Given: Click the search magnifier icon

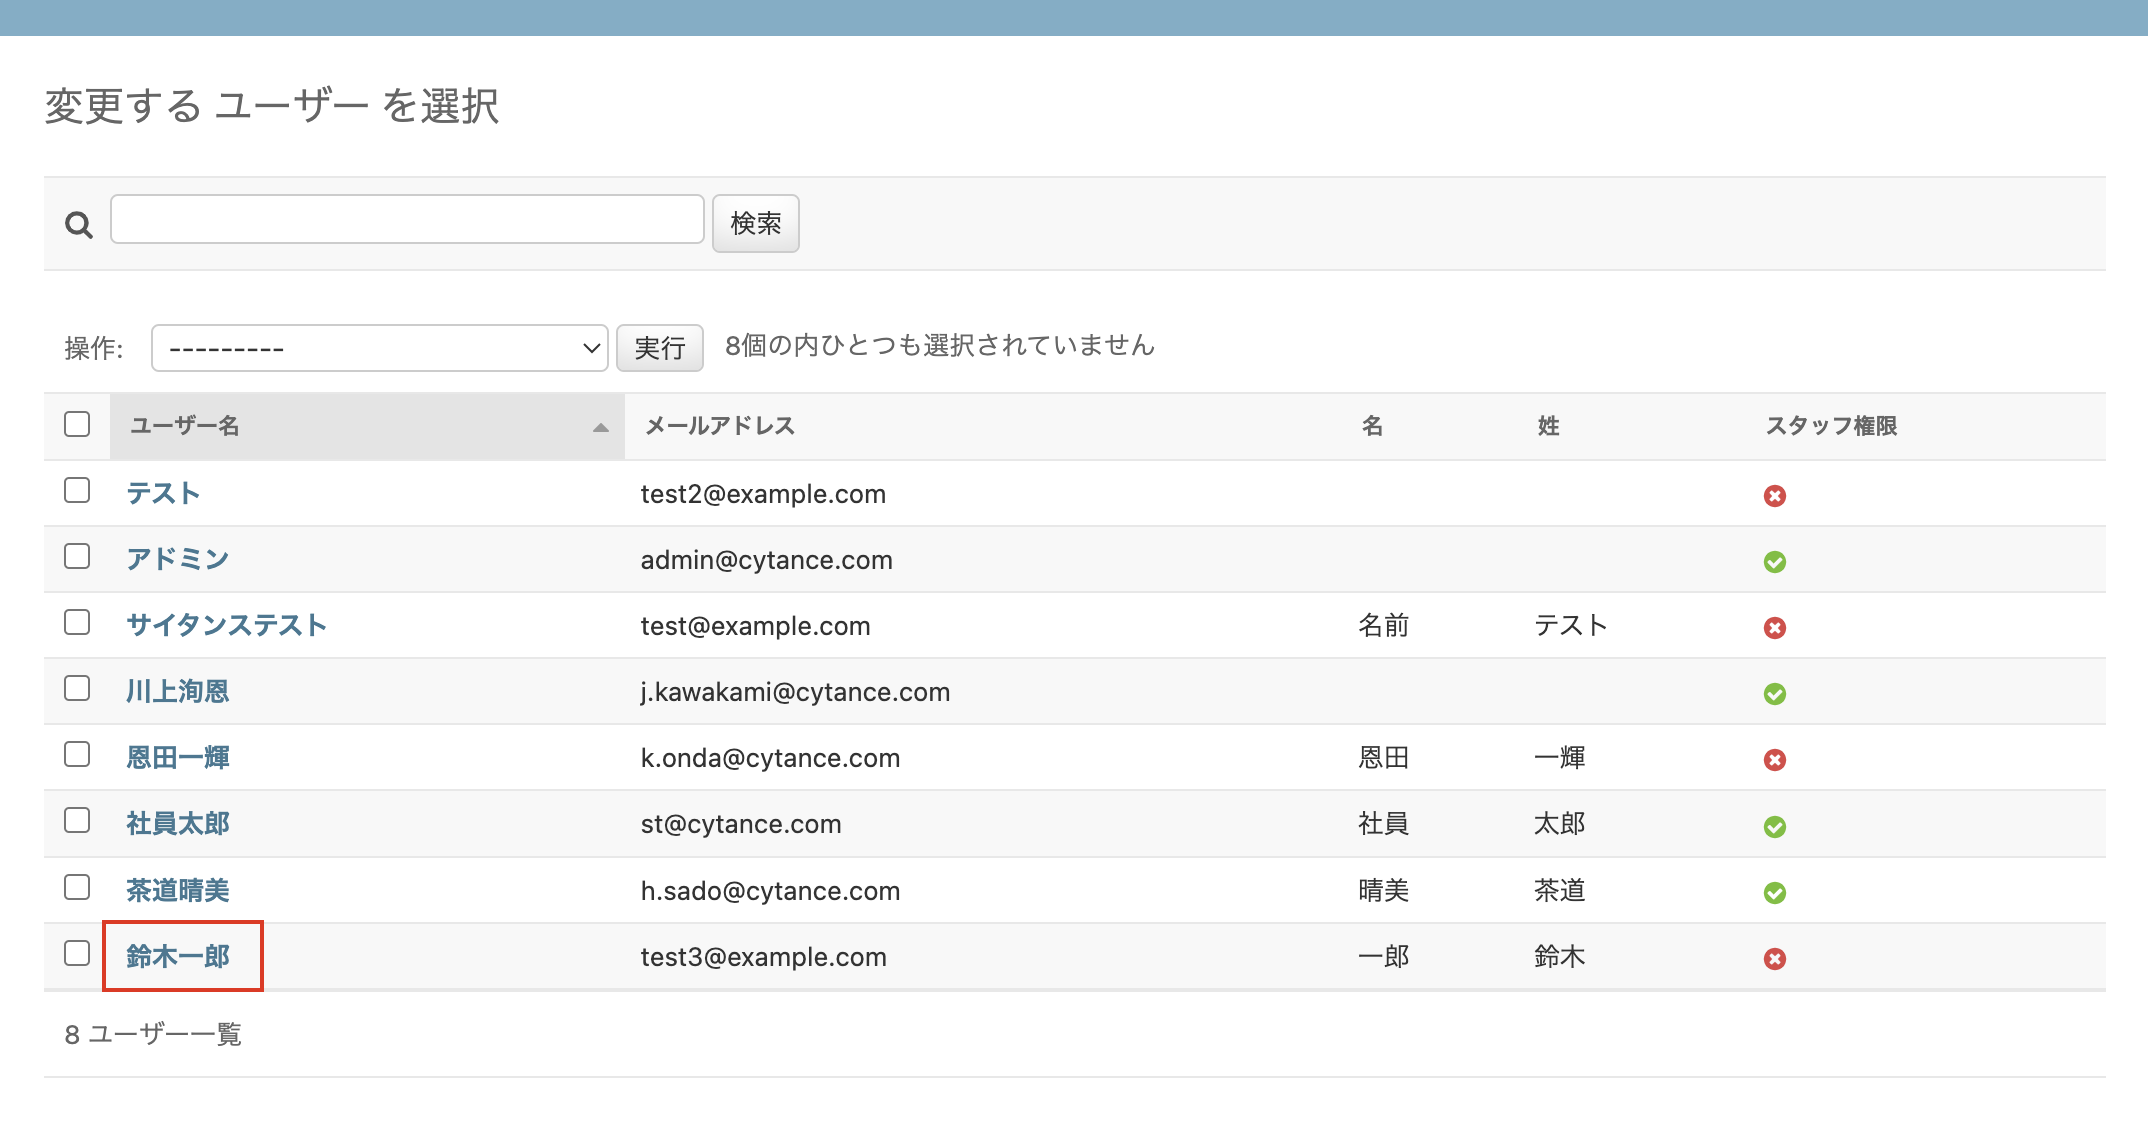Looking at the screenshot, I should pyautogui.click(x=79, y=225).
